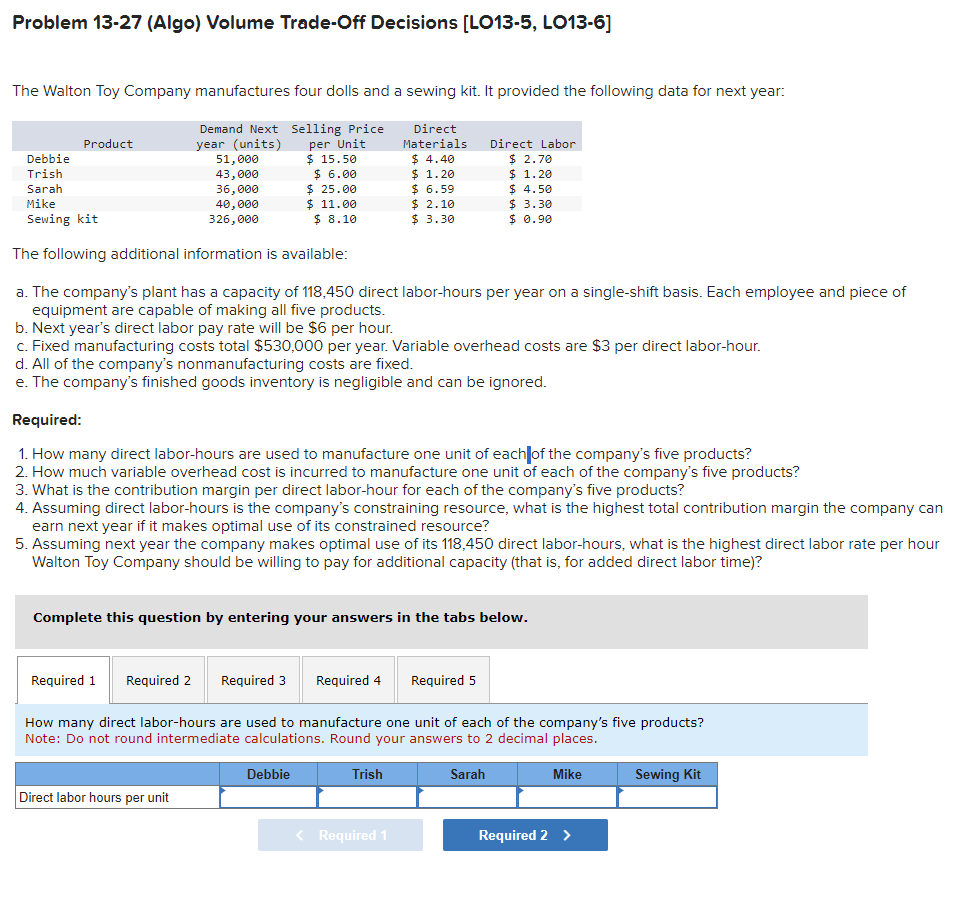Click the Debbie column header
The height and width of the screenshot is (907, 967).
pyautogui.click(x=268, y=774)
